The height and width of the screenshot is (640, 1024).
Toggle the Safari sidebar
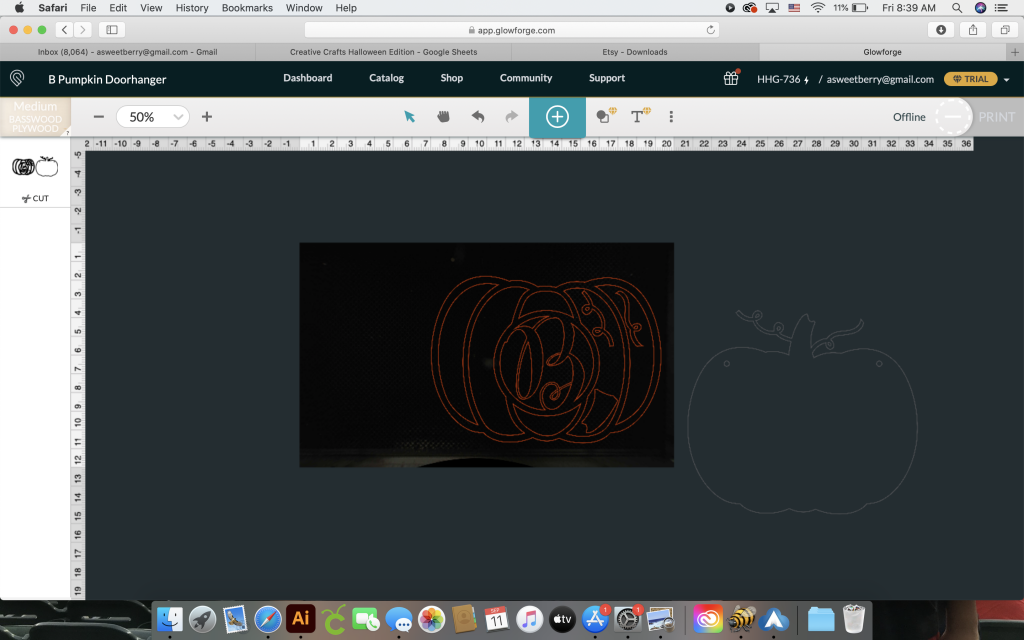[112, 30]
